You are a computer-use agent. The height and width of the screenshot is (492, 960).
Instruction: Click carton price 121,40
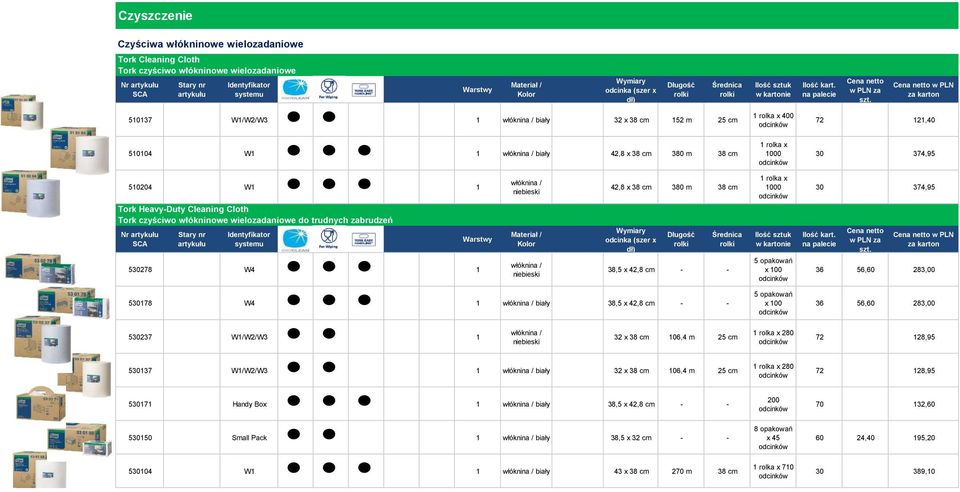(924, 120)
